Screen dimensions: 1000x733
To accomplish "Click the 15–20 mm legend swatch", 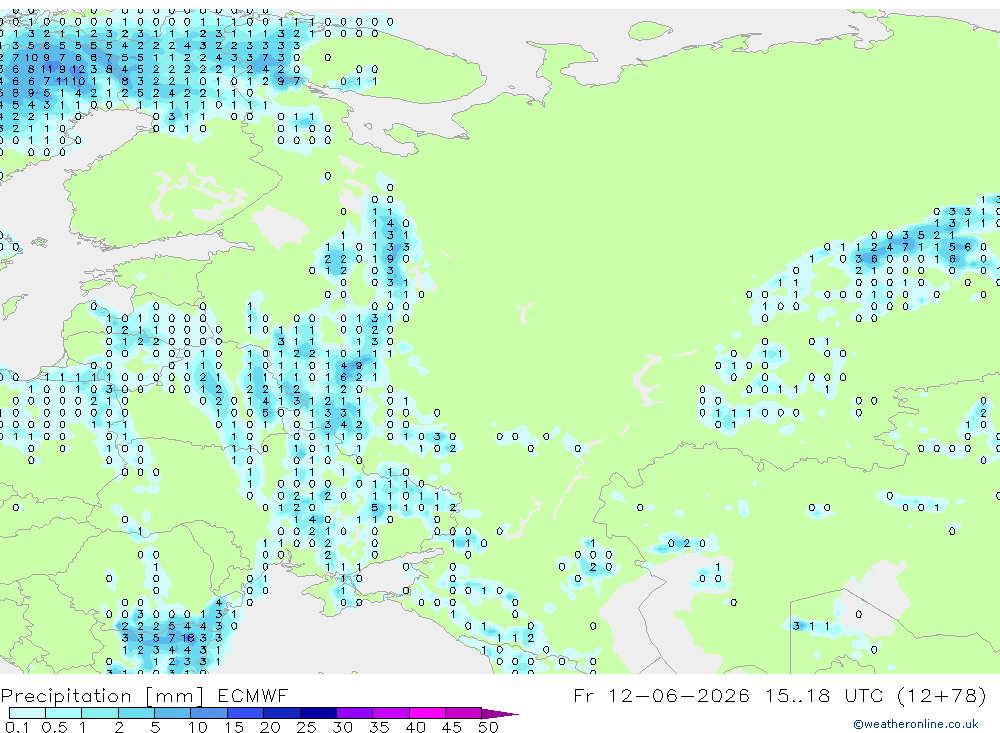I will click(246, 713).
